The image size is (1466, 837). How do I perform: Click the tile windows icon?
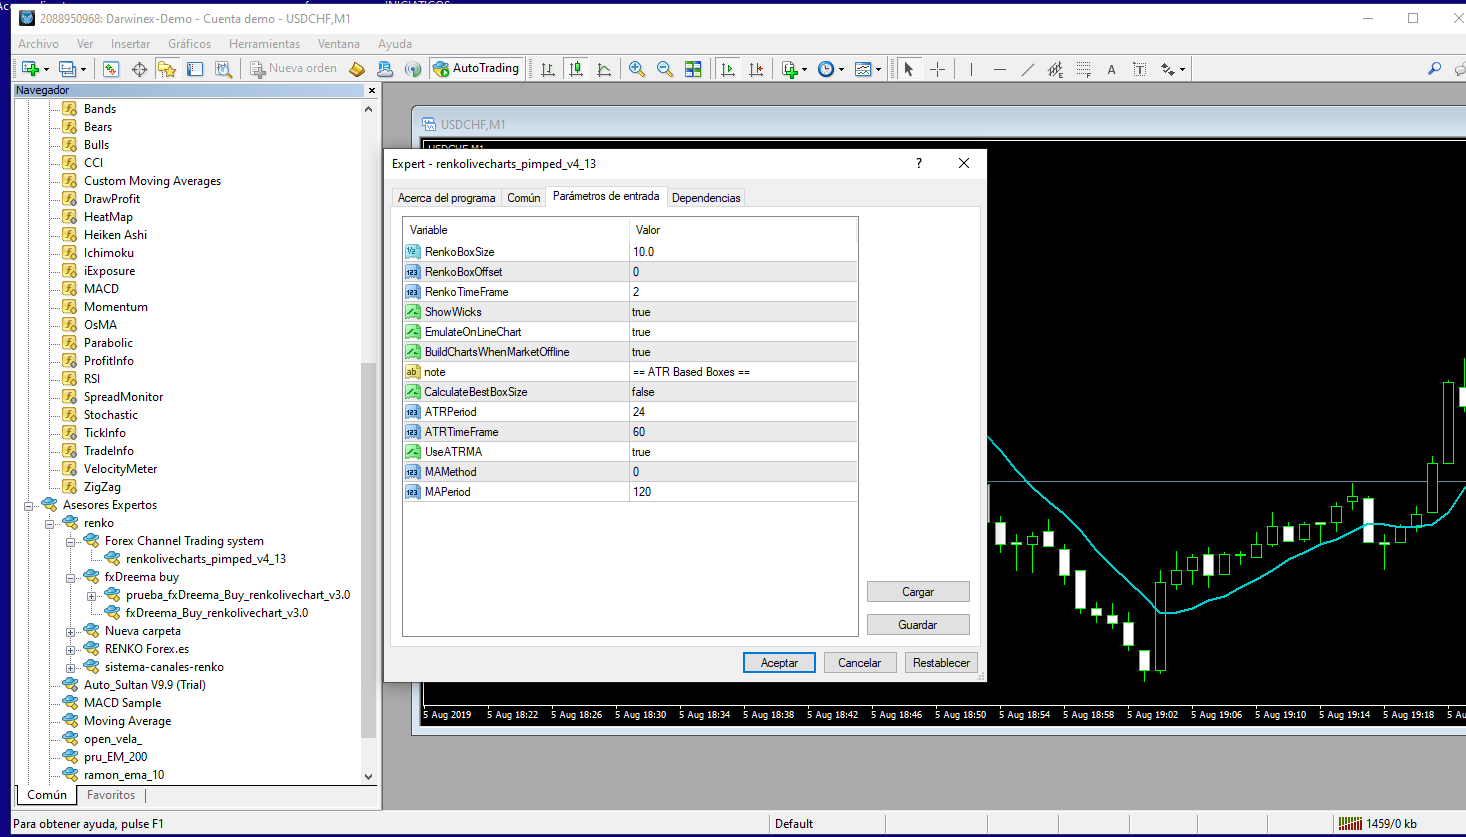click(x=693, y=68)
